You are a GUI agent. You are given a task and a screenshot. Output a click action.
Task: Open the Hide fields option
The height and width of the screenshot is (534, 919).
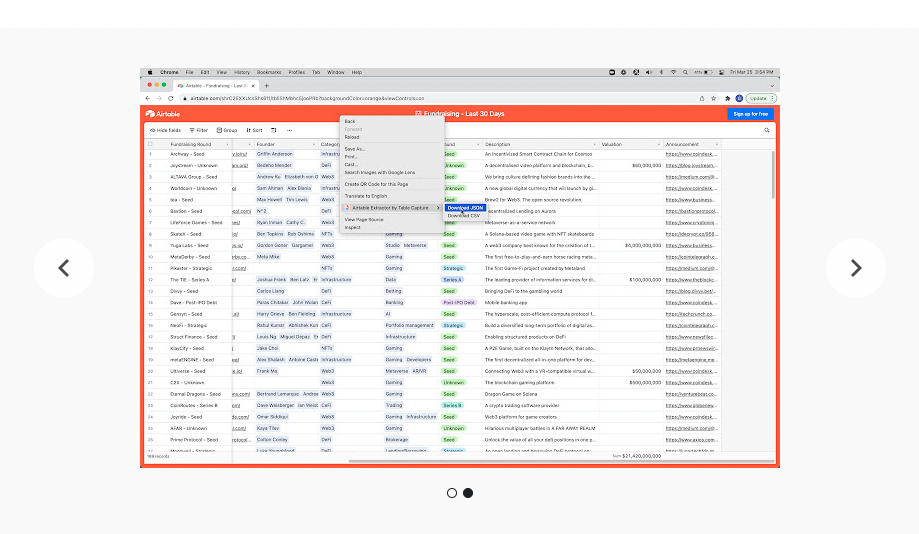click(x=165, y=130)
